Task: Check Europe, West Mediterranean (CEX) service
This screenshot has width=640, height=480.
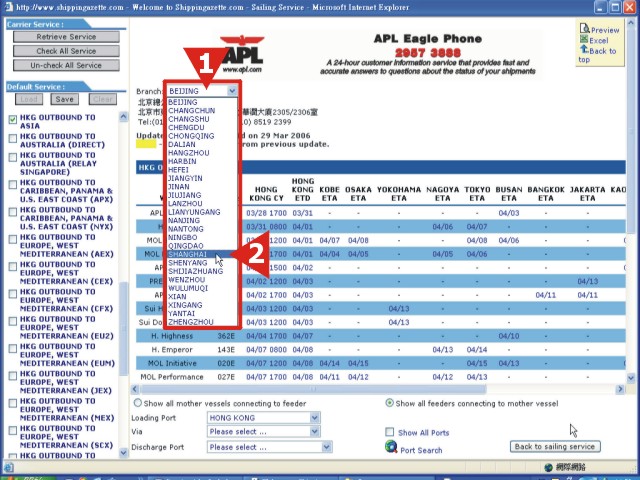Action: point(13,267)
